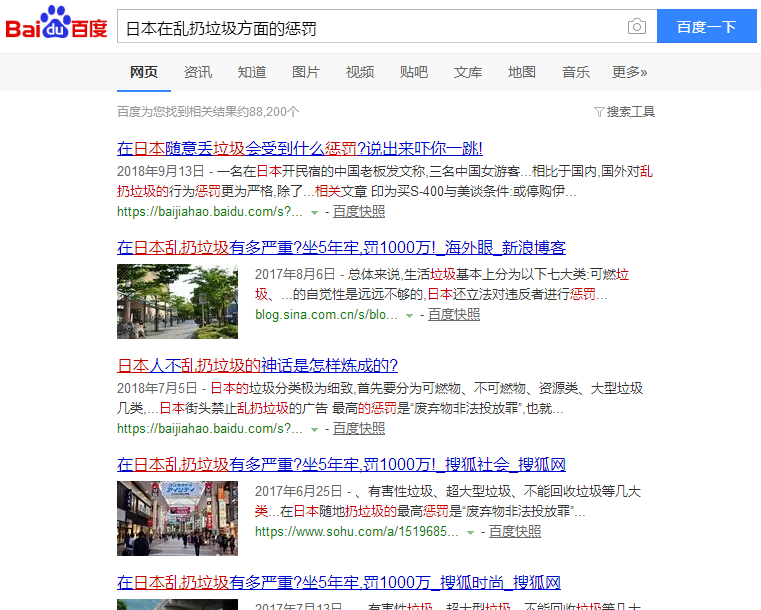Open street trees thumbnail of Sina result
This screenshot has width=761, height=610.
(178, 301)
